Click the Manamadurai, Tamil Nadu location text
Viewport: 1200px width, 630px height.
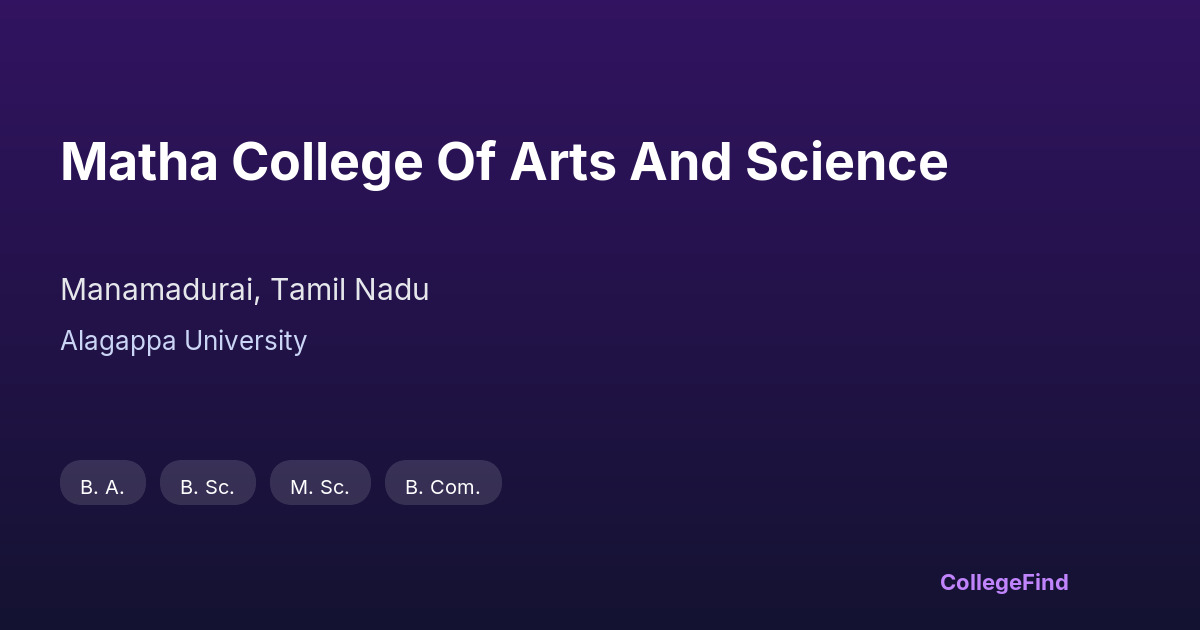click(x=244, y=290)
